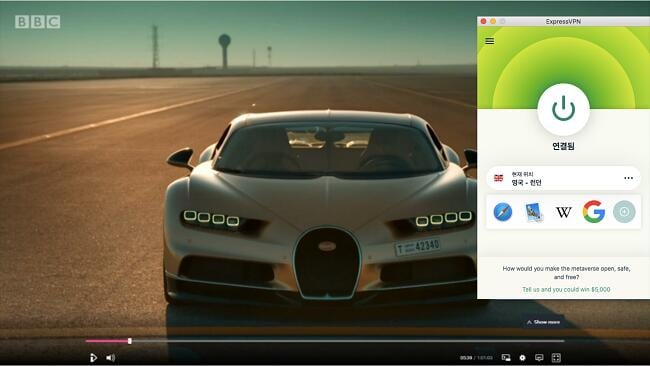Launch Preview app shortcut in ExpressVPN
Screen dimensions: 650x366
[534, 212]
